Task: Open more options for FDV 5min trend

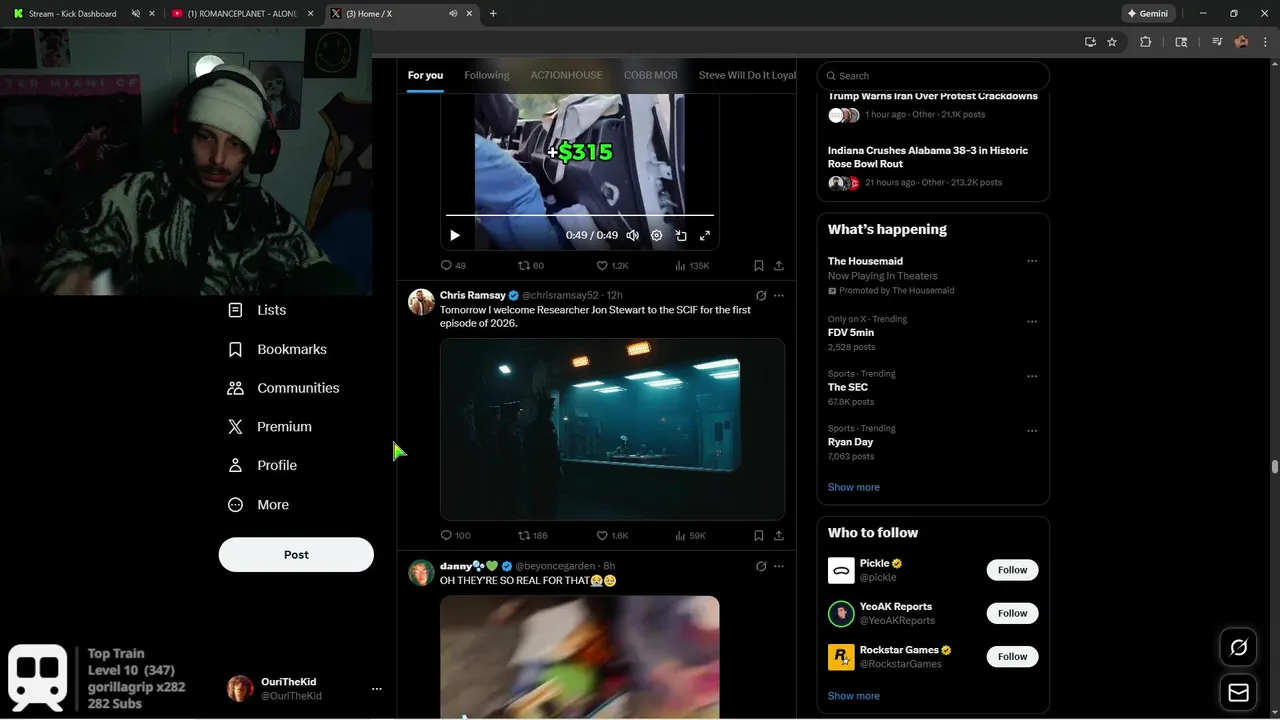Action: 1032,322
